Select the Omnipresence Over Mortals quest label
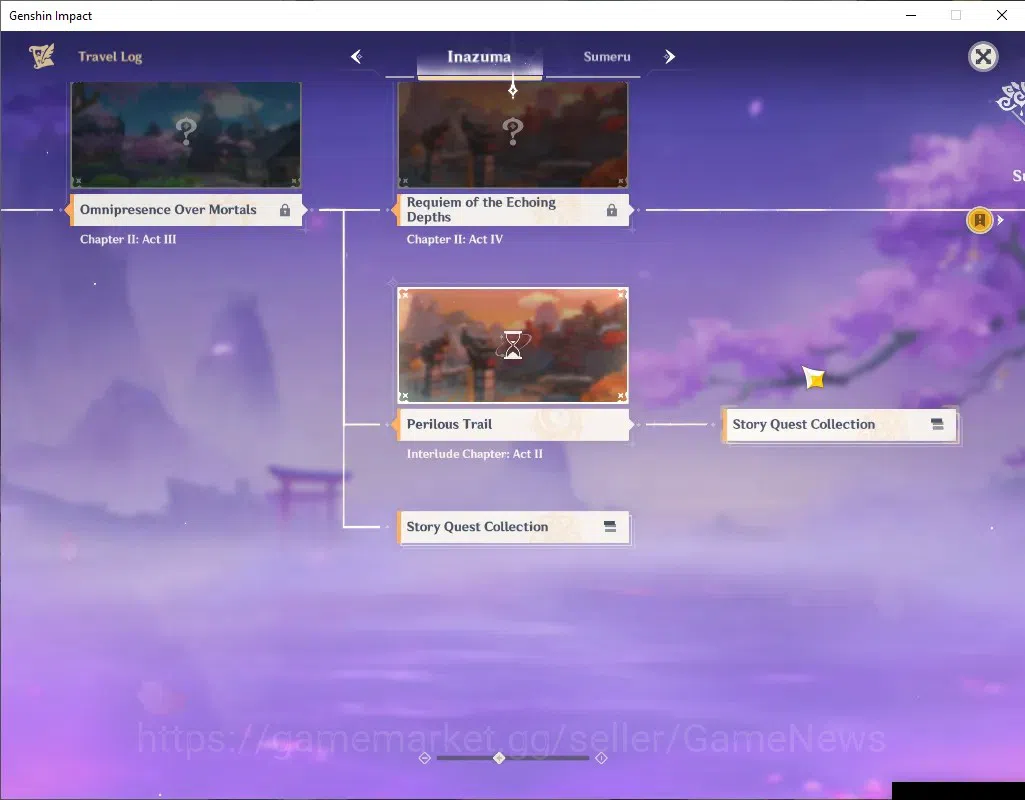 pos(186,210)
